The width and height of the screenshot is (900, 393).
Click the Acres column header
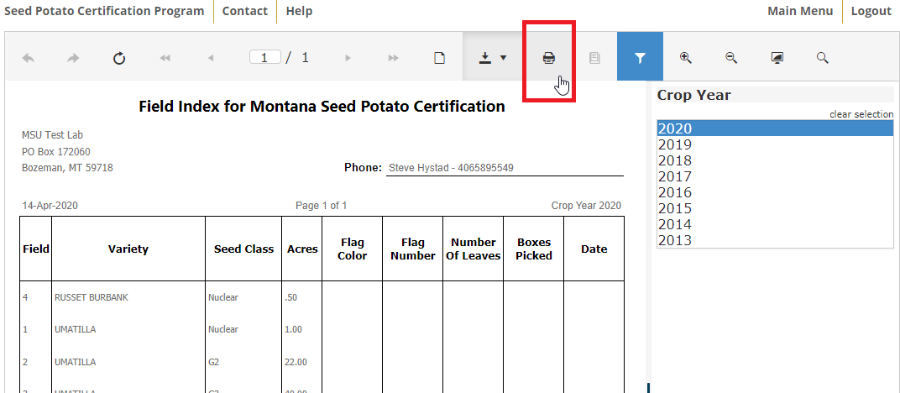coord(302,249)
